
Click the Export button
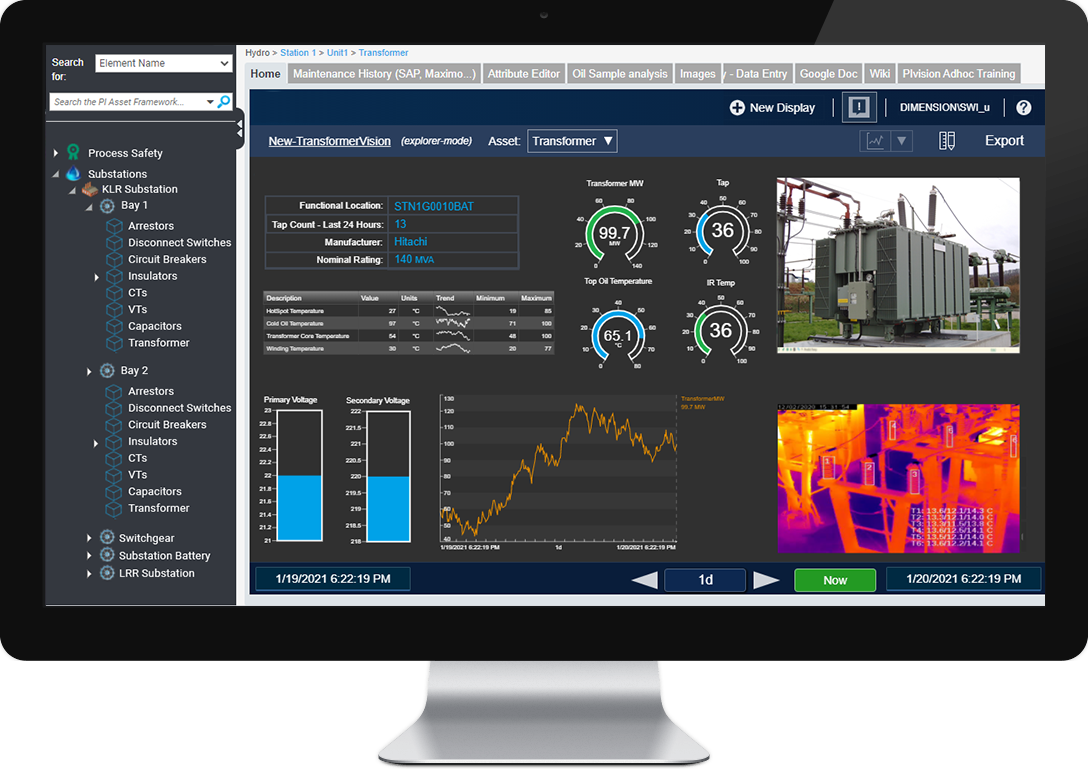pos(1004,141)
